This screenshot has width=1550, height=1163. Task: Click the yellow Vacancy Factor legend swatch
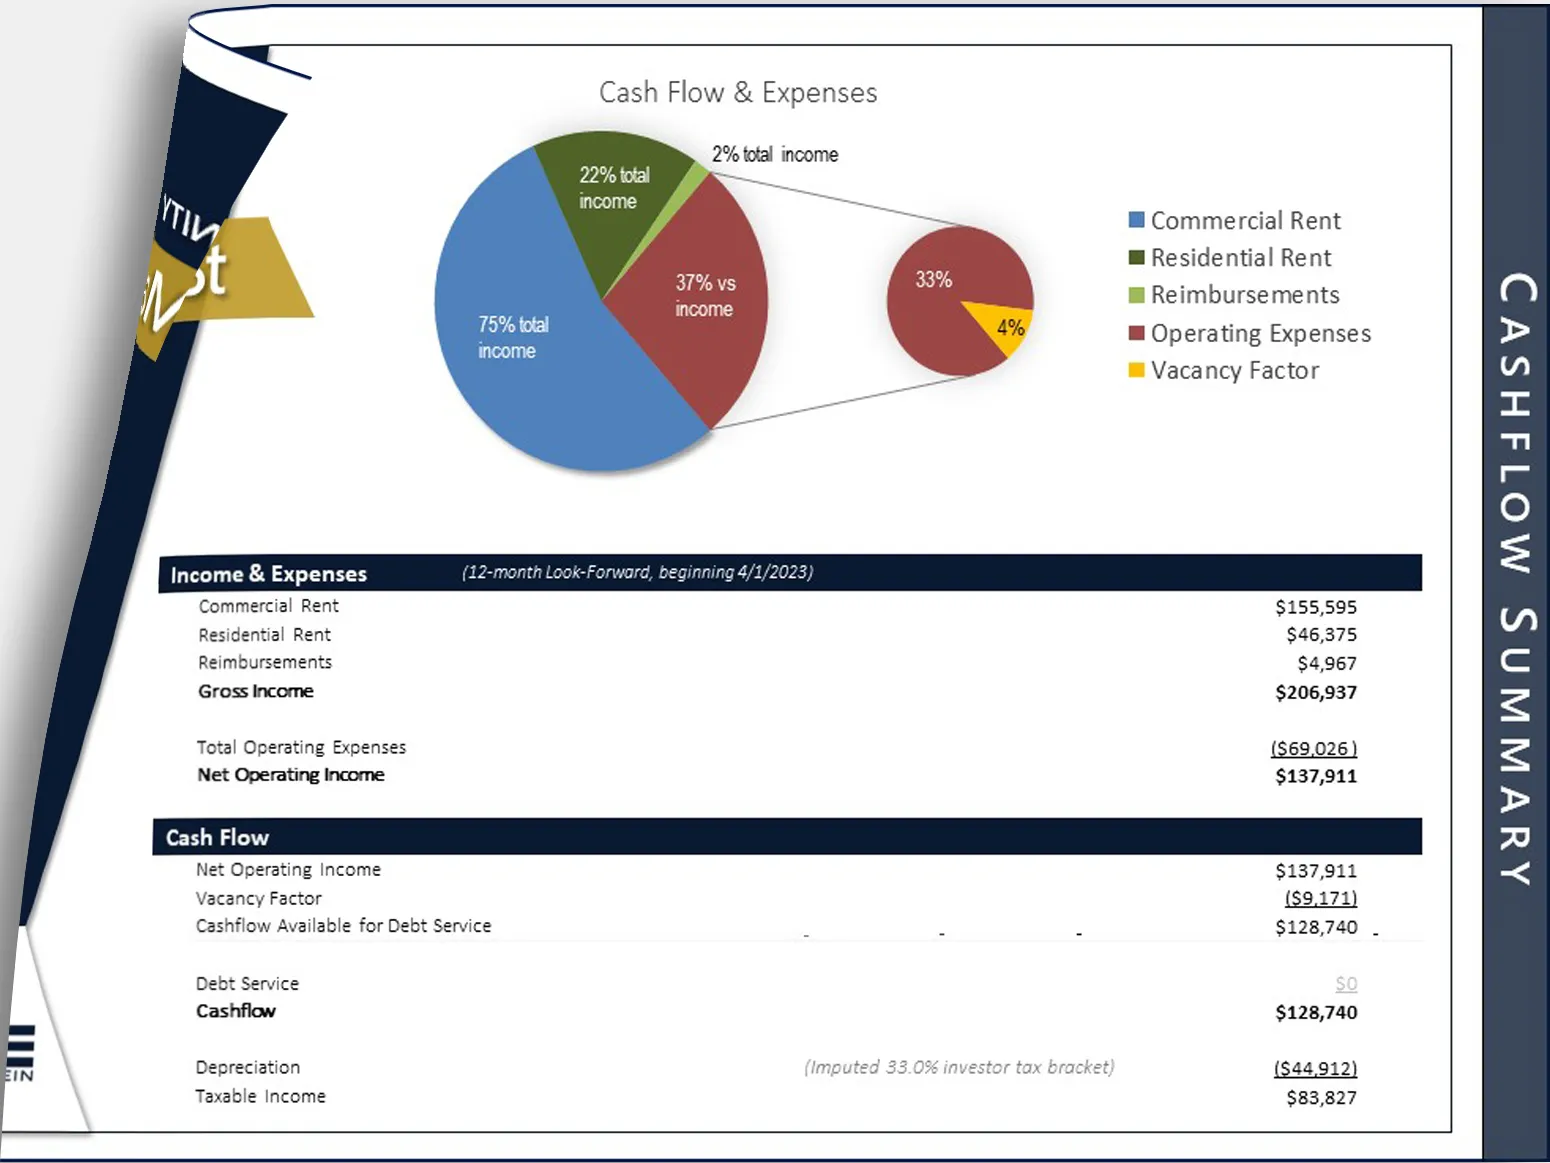(x=1136, y=370)
